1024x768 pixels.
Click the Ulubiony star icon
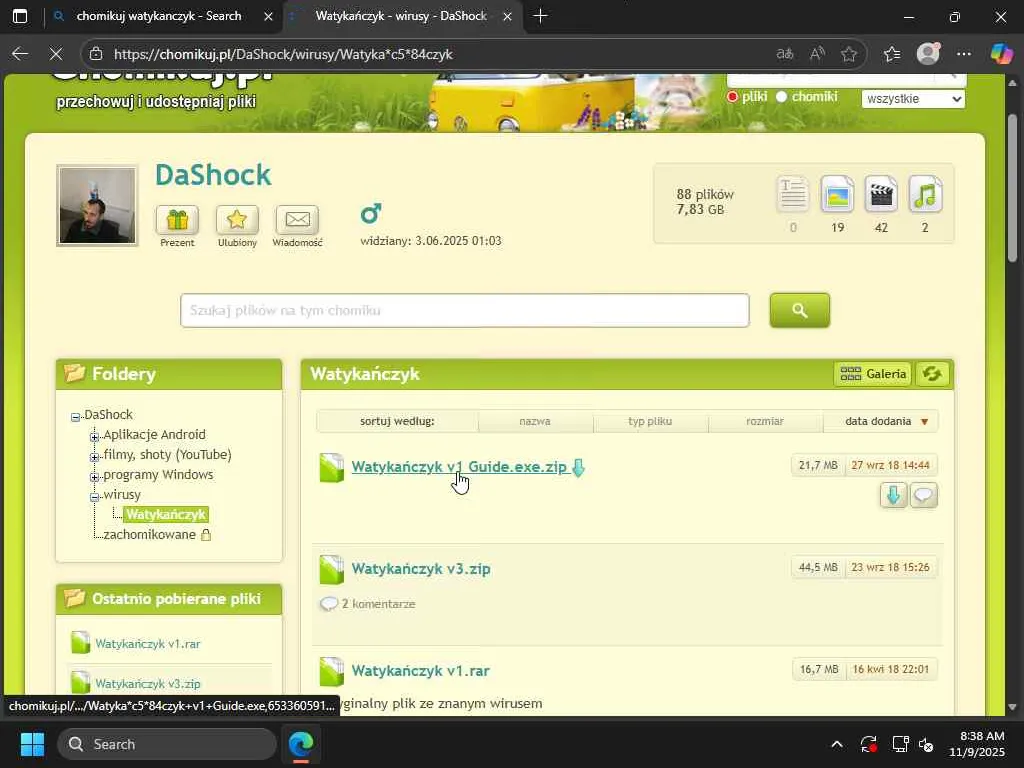pos(237,219)
